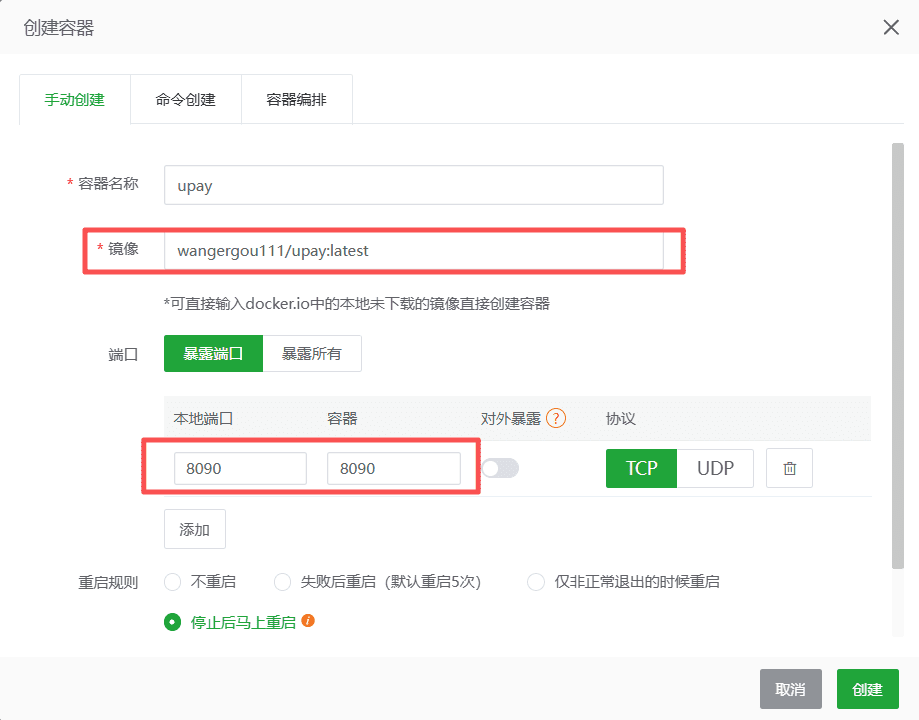Click the 容器 port field showing 8090
The image size is (919, 720).
394,468
